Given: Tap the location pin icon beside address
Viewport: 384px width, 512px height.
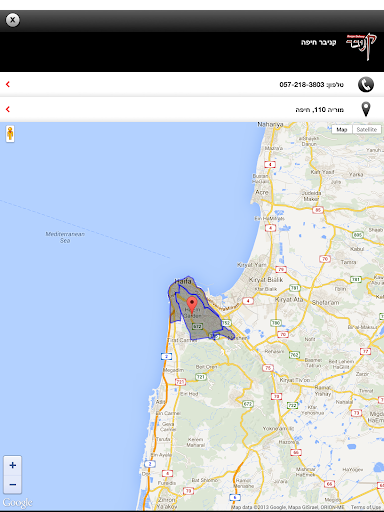Looking at the screenshot, I should click(x=366, y=109).
